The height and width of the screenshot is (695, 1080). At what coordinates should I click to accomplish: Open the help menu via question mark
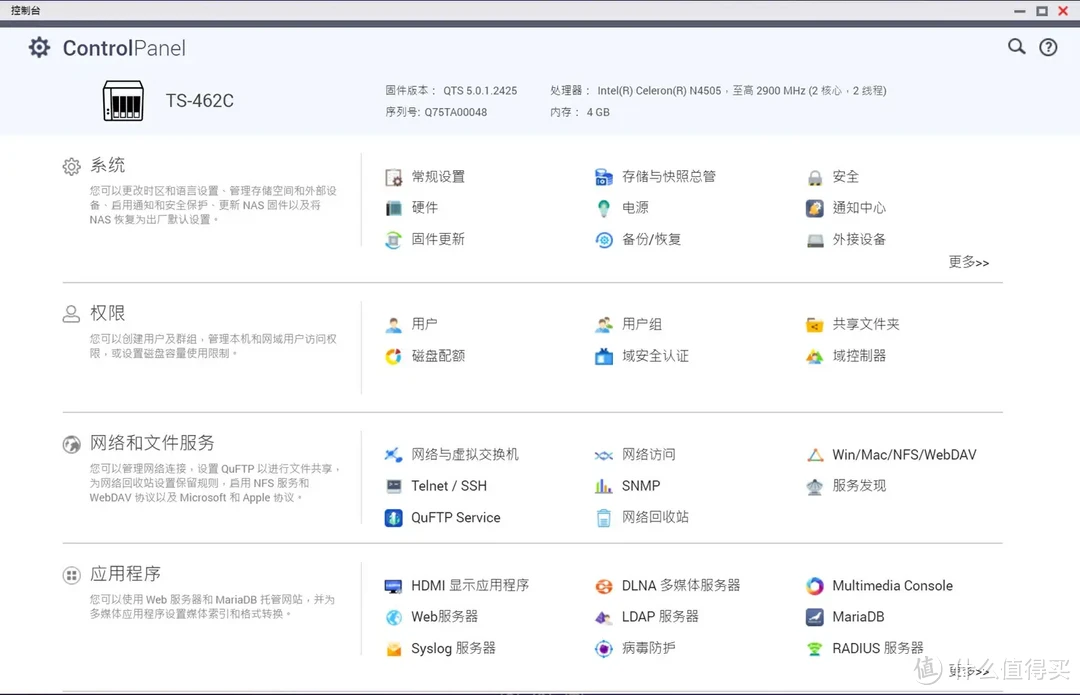click(x=1049, y=47)
